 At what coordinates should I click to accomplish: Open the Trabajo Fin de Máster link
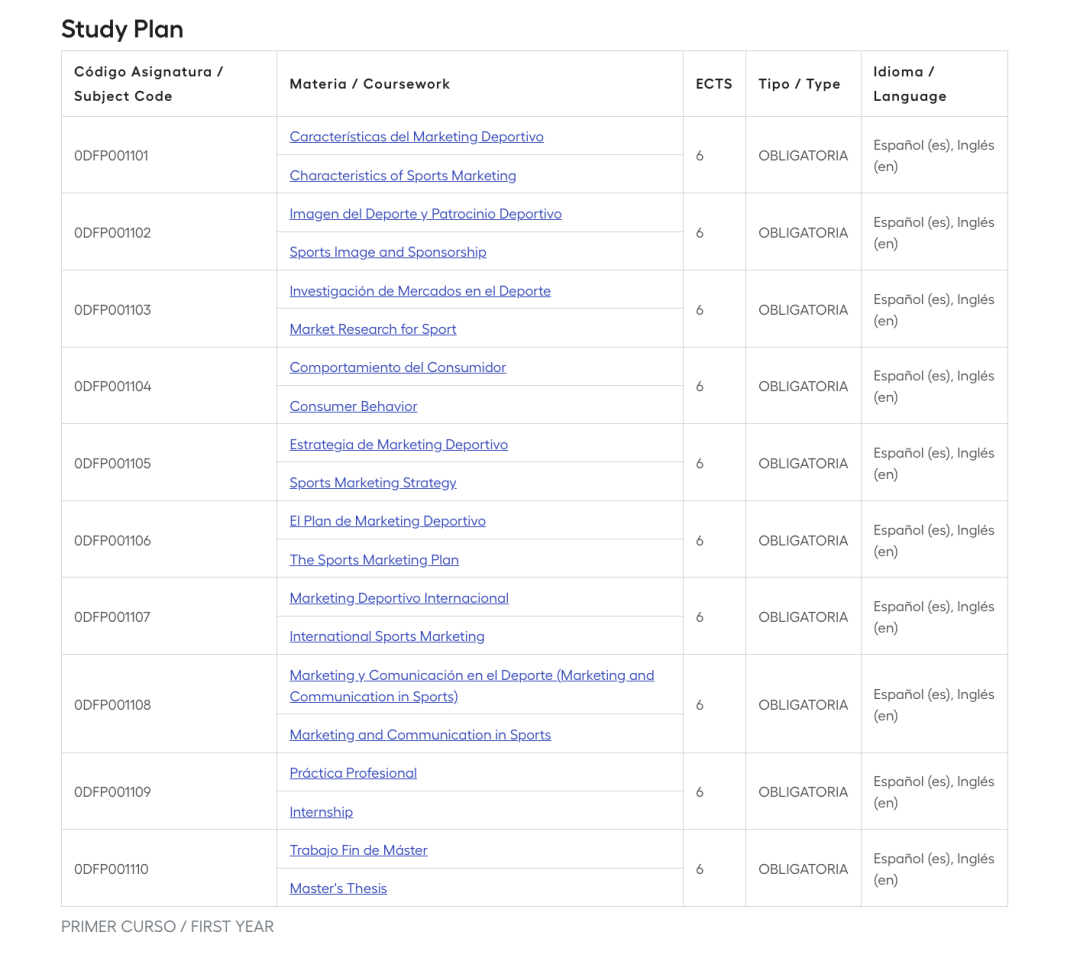point(358,850)
